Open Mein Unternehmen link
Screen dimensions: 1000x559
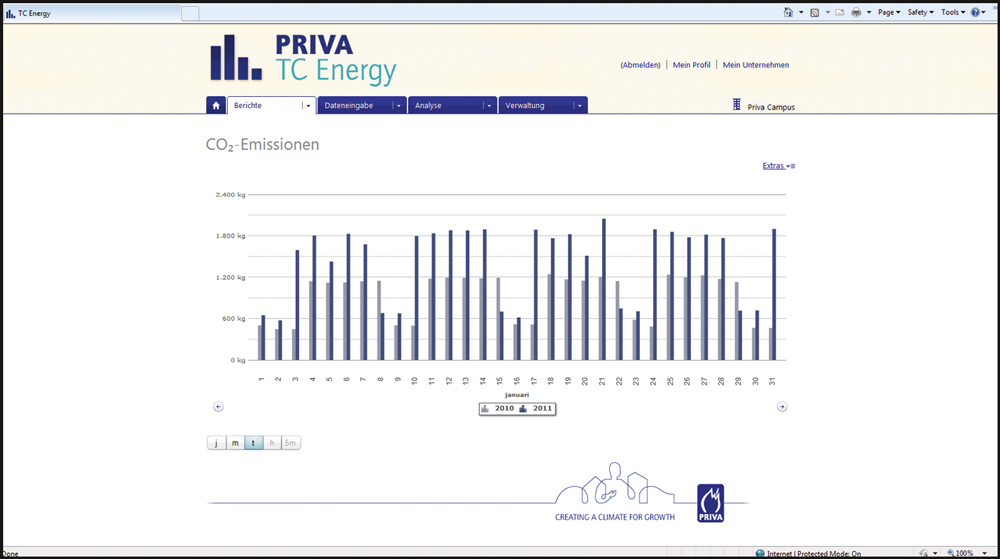756,65
